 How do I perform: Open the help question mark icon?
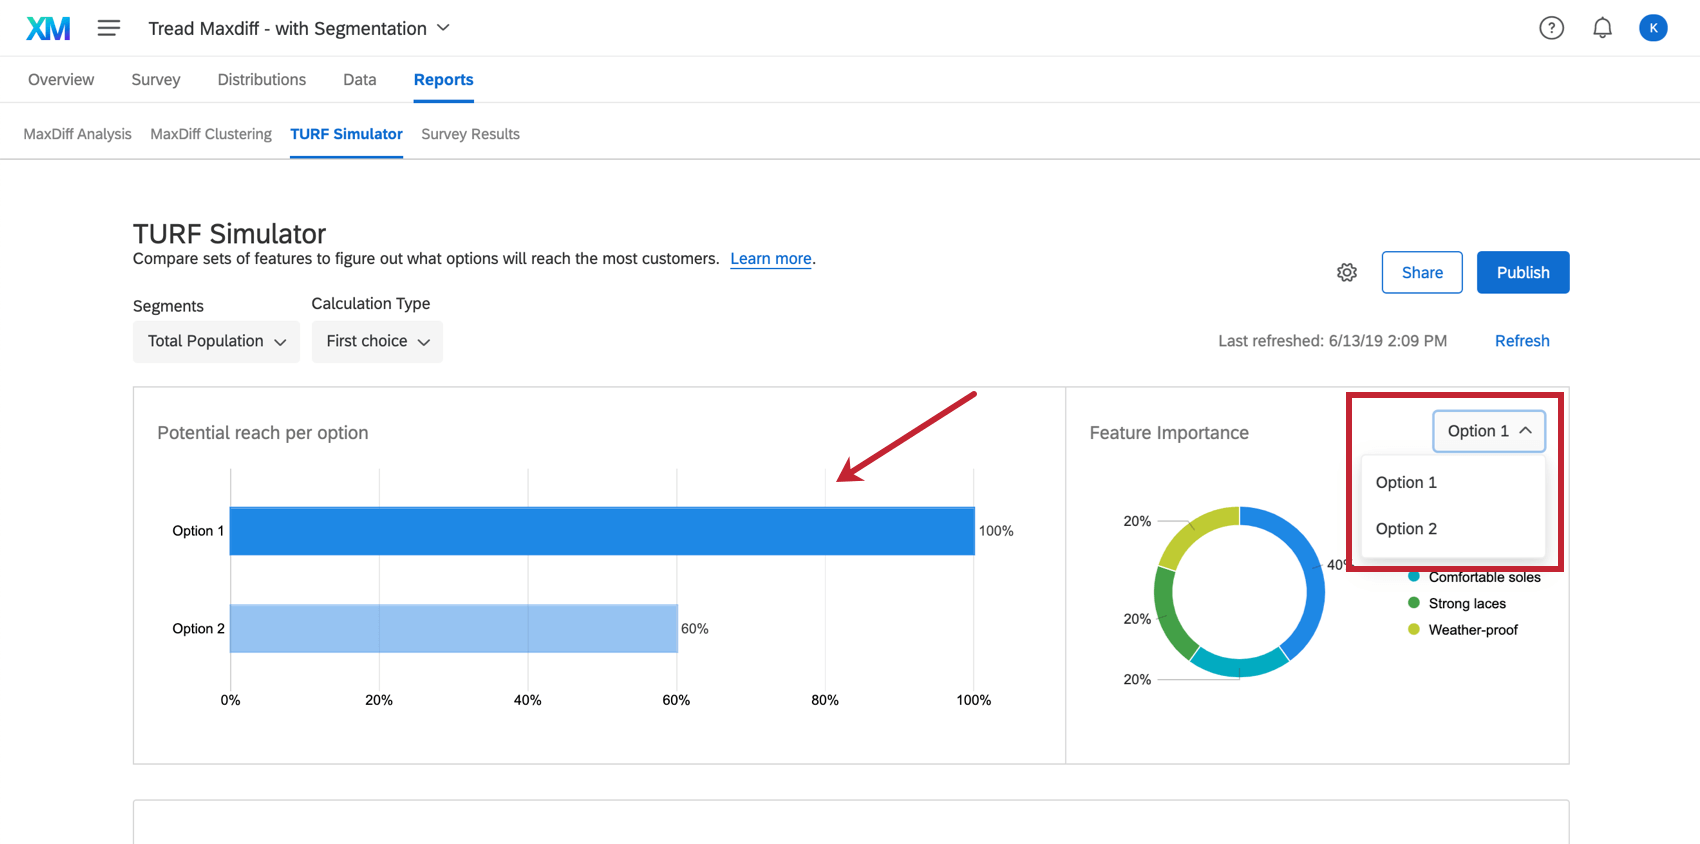[1551, 28]
